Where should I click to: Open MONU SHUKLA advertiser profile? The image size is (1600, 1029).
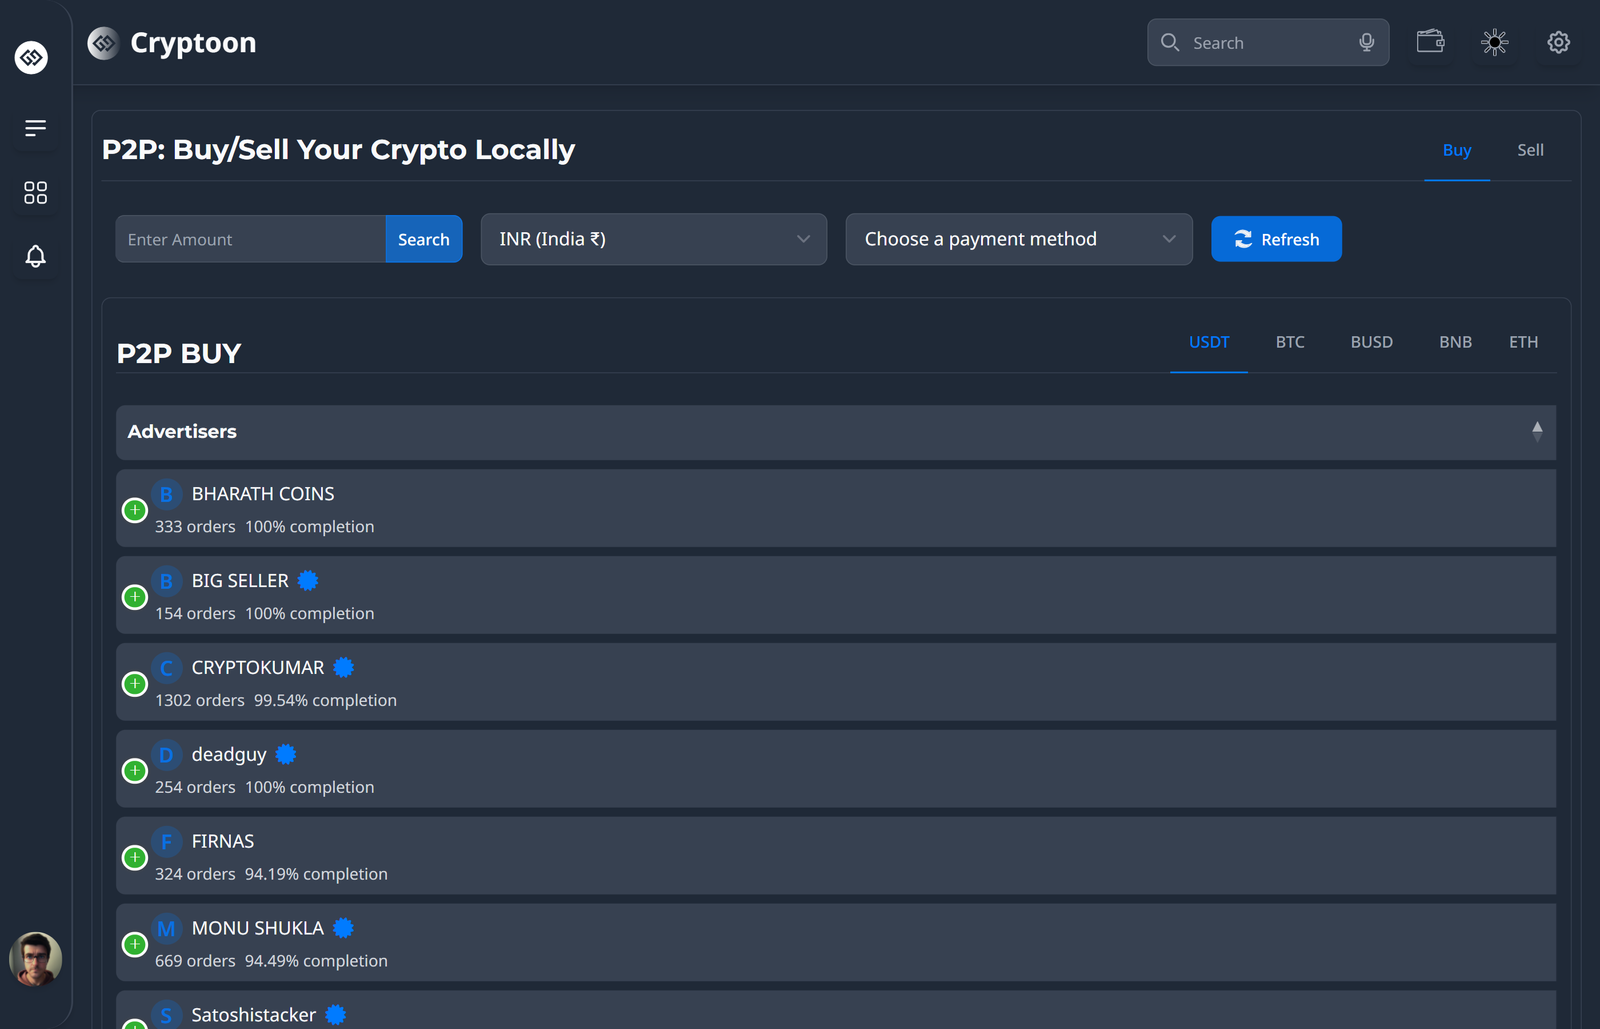tap(258, 927)
